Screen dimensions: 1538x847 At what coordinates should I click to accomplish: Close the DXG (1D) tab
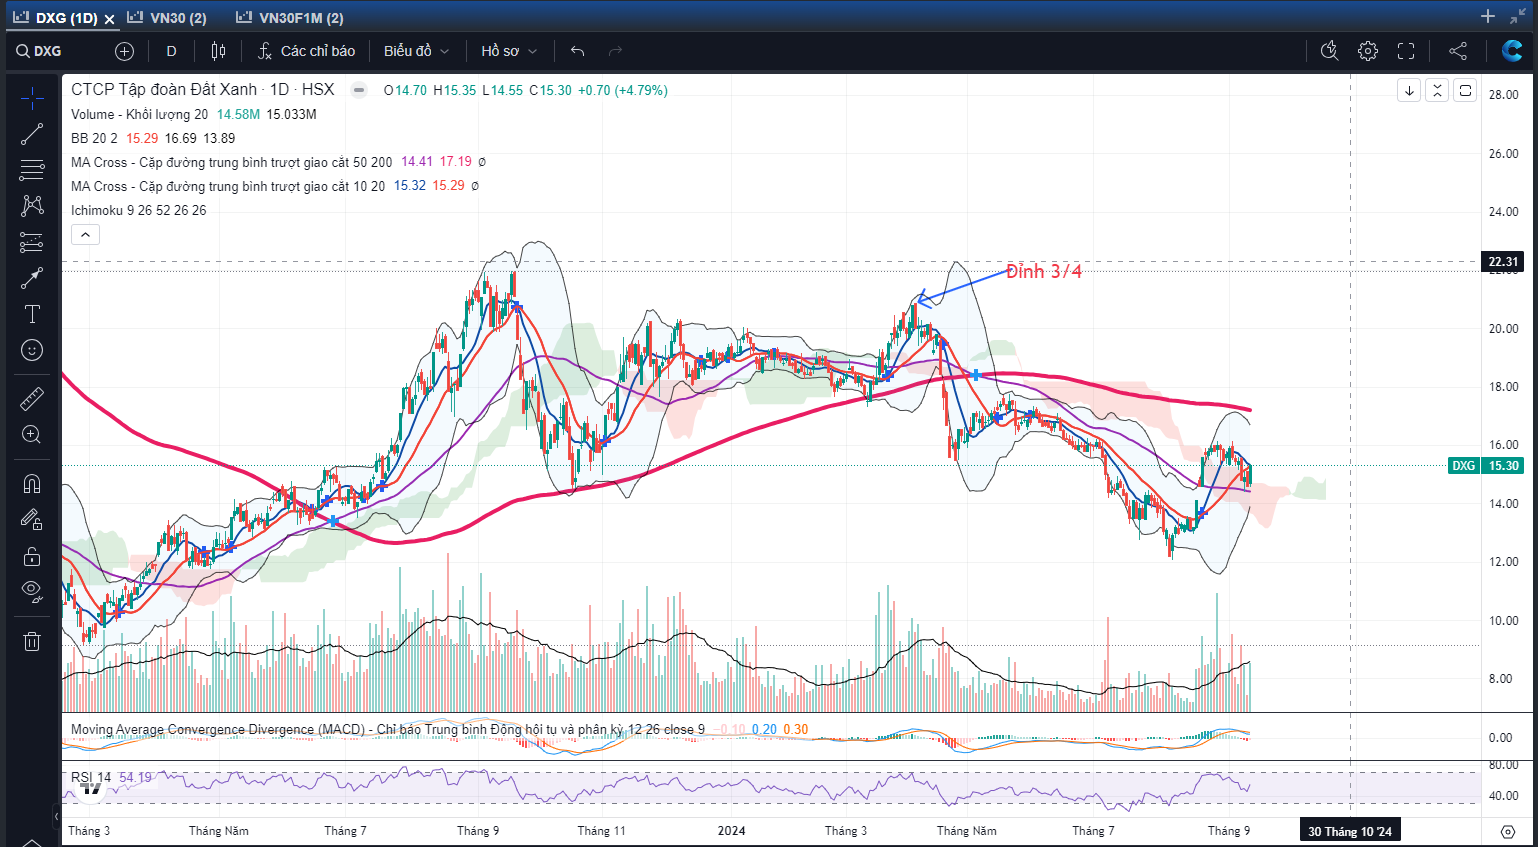pyautogui.click(x=109, y=19)
